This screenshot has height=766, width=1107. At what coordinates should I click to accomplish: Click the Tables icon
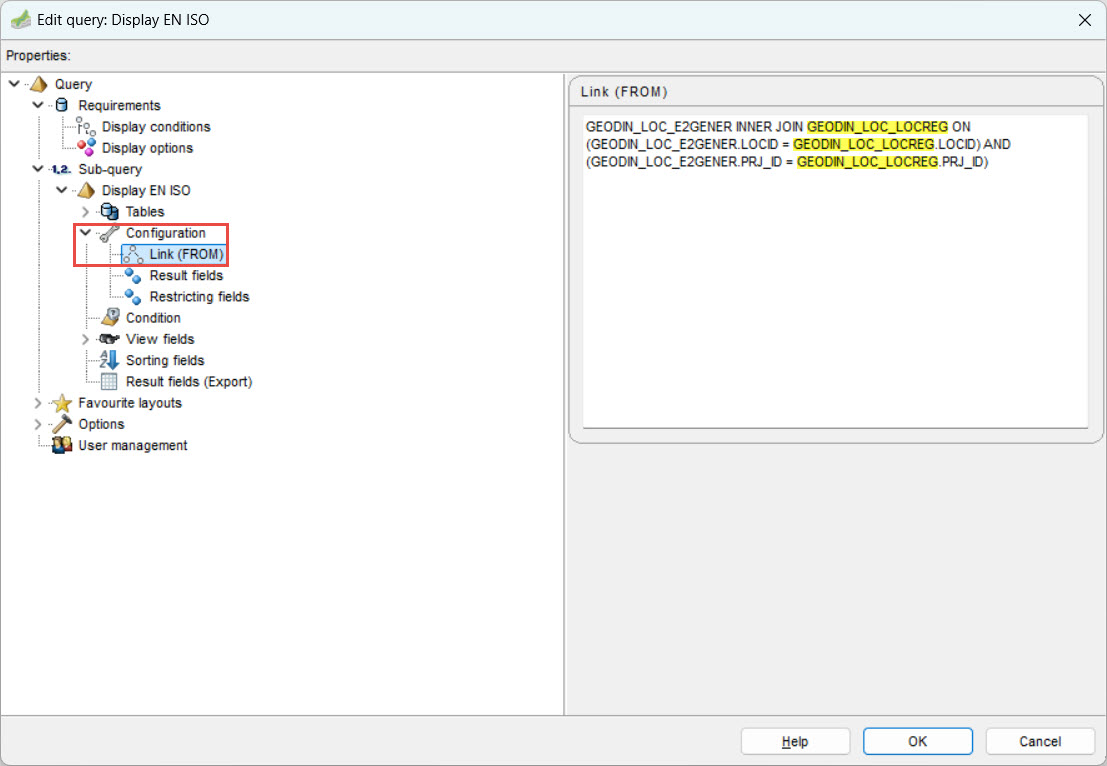tap(109, 212)
